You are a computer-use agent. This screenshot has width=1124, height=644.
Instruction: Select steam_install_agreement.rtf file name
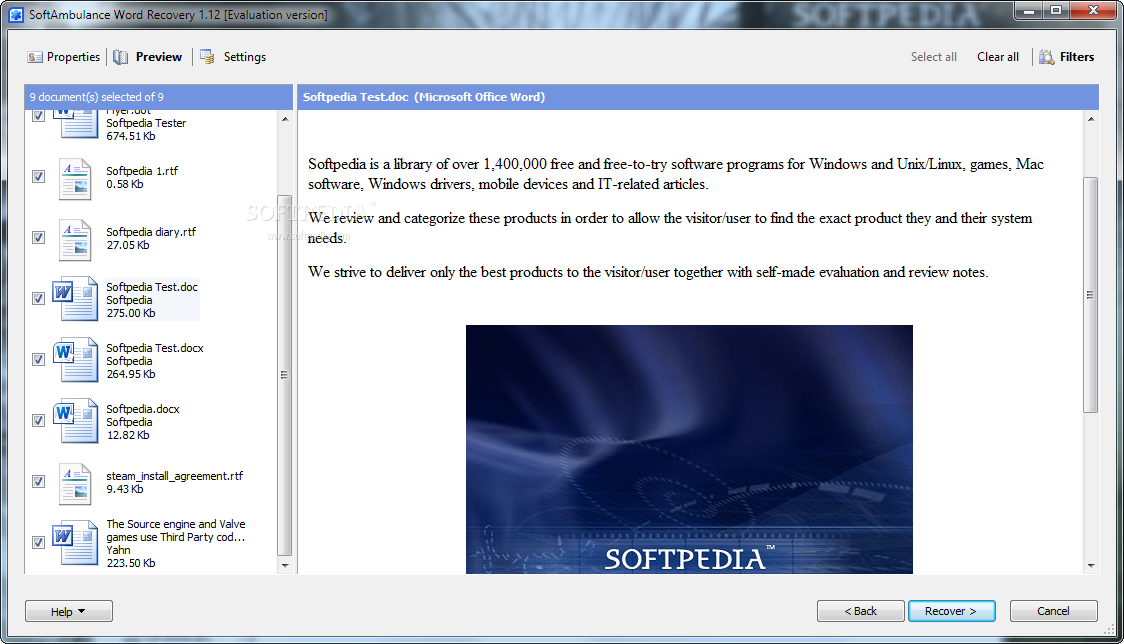pos(175,475)
